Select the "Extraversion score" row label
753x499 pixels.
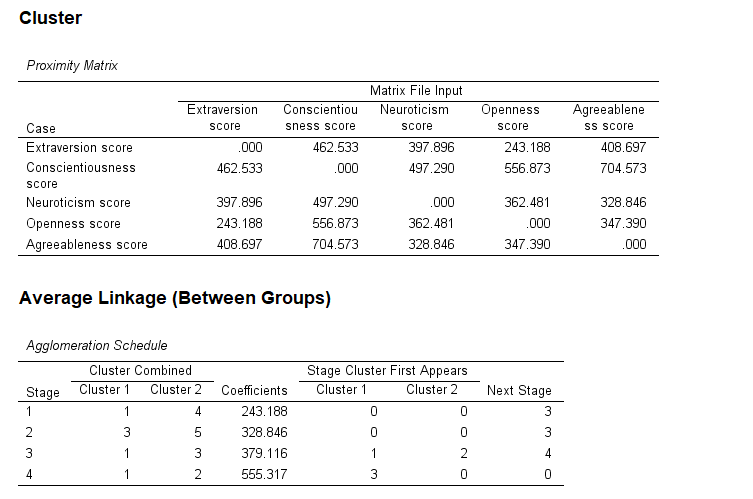pyautogui.click(x=79, y=147)
